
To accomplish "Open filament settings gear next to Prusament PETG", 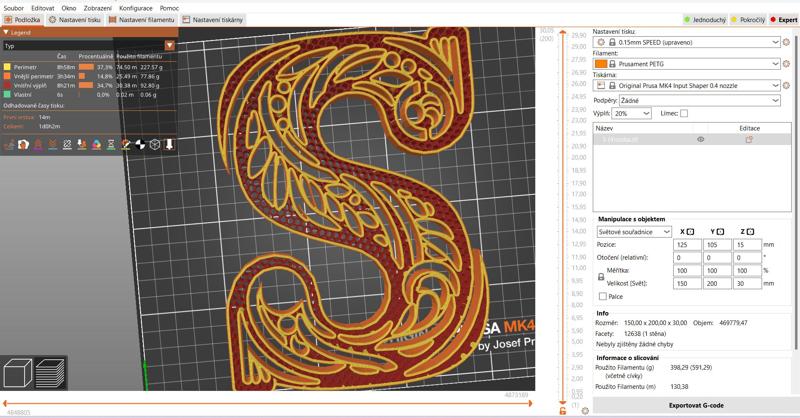I will [786, 64].
